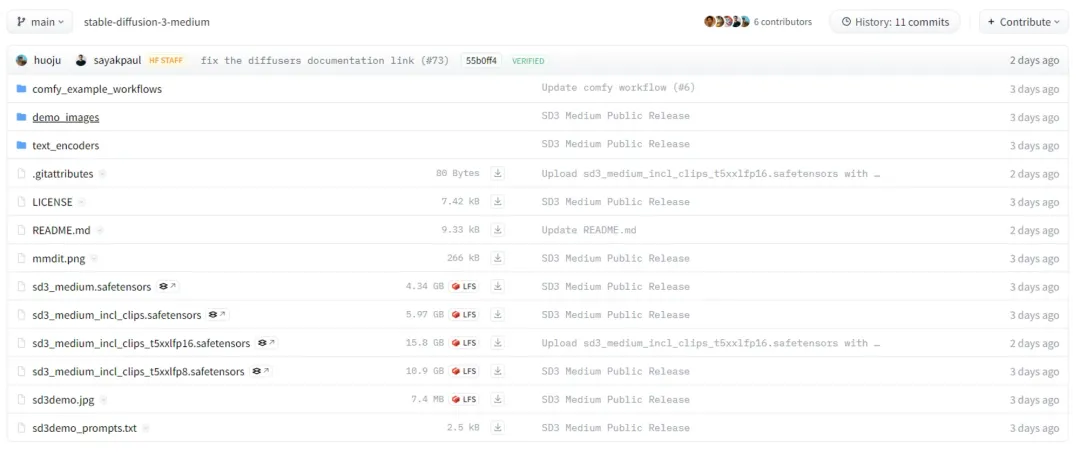Click download icon for sd3demo_prompts.txt
The width and height of the screenshot is (1080, 460).
(498, 428)
